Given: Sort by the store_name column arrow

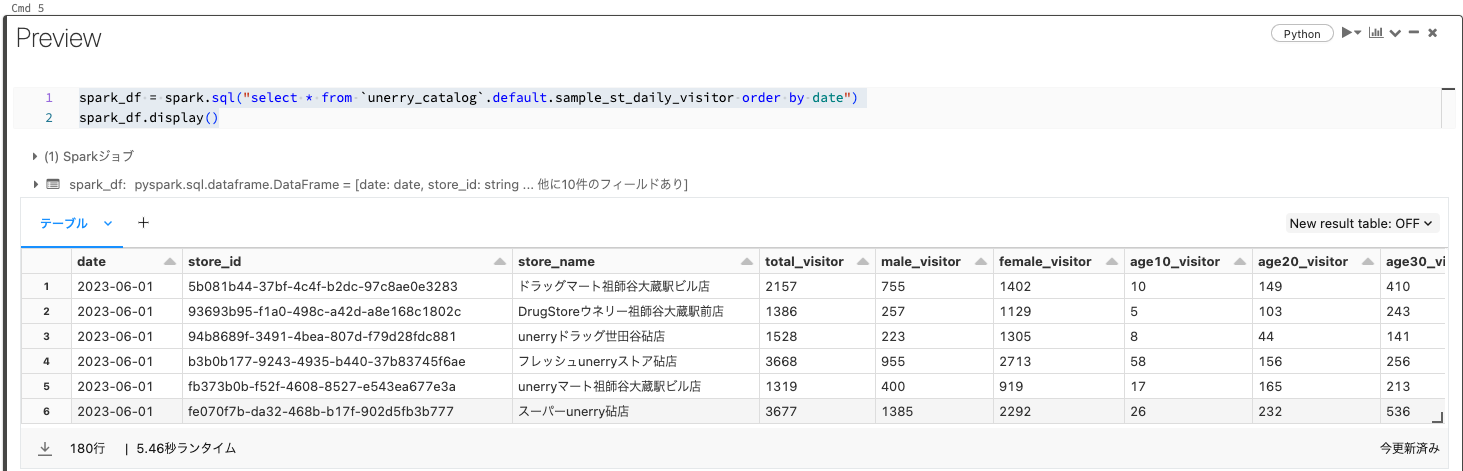Looking at the screenshot, I should point(746,262).
